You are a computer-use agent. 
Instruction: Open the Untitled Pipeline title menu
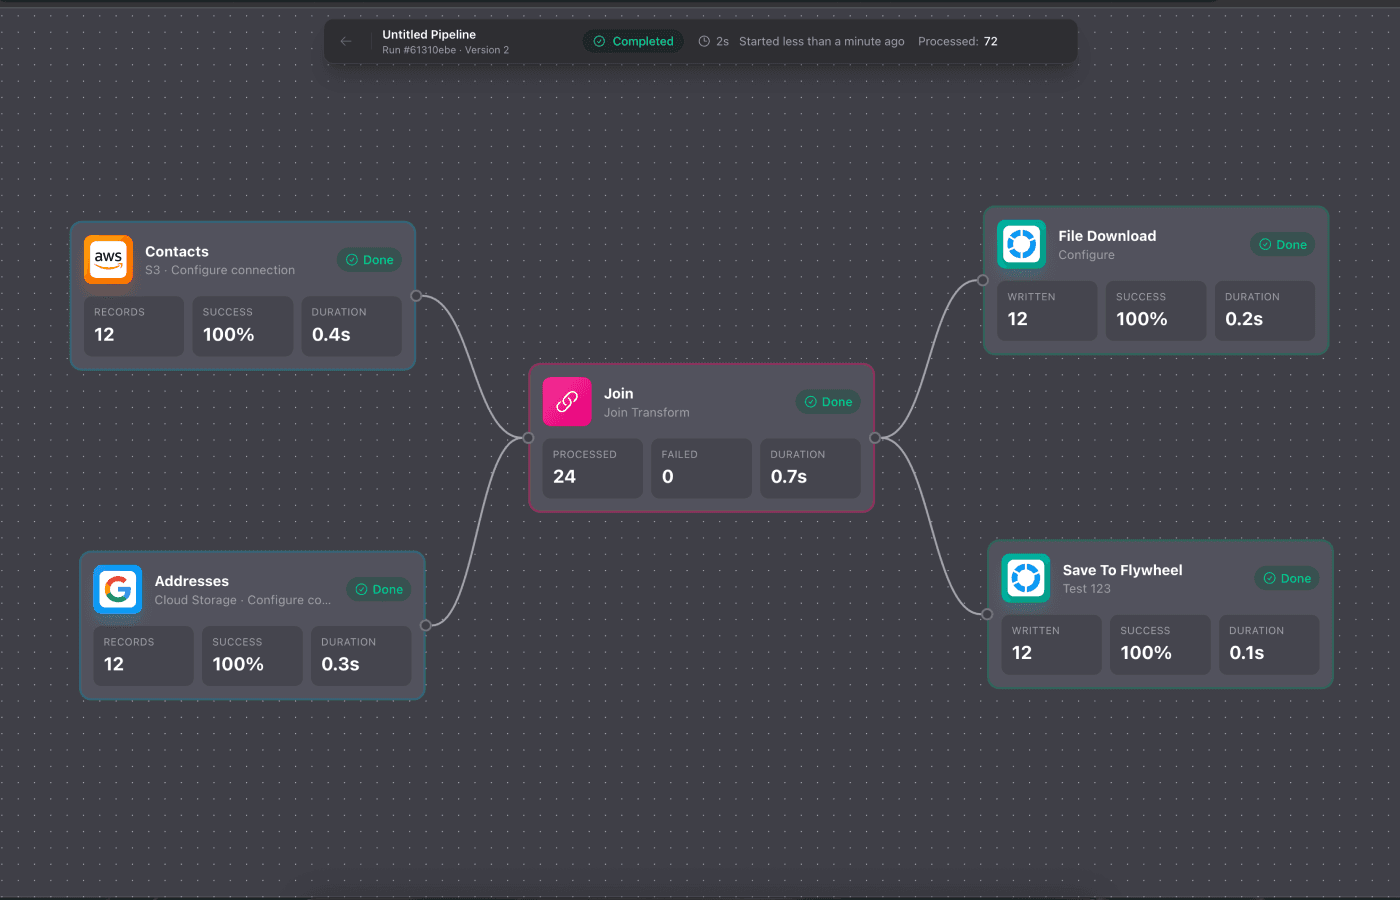pyautogui.click(x=428, y=34)
